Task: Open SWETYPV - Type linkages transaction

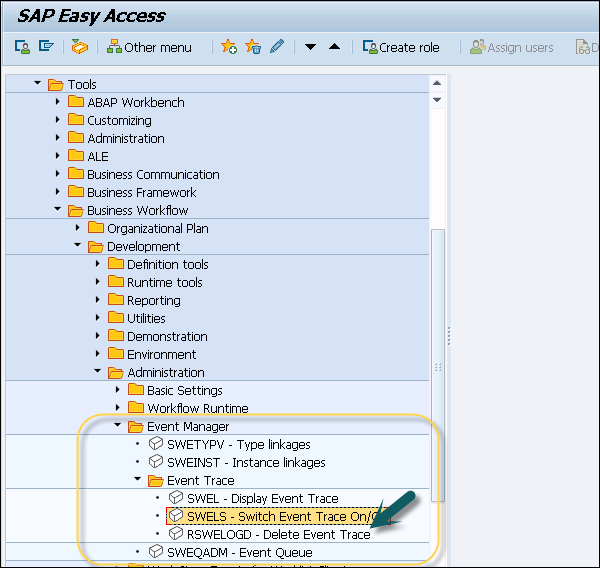Action: tap(238, 444)
